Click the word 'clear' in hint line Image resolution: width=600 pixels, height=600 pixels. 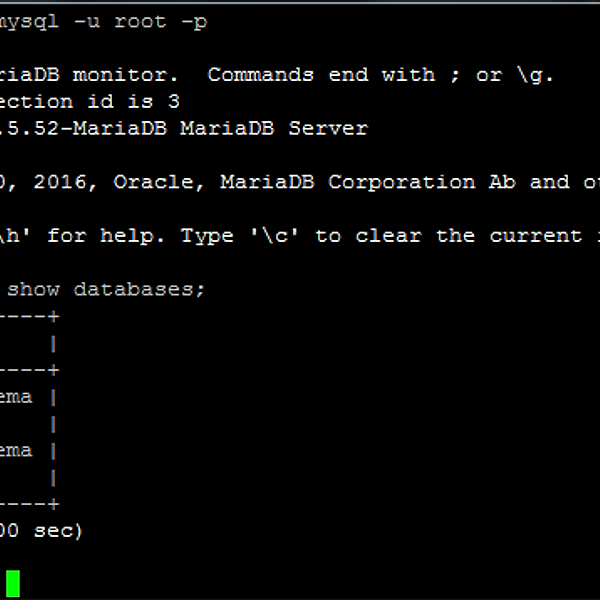tap(388, 235)
